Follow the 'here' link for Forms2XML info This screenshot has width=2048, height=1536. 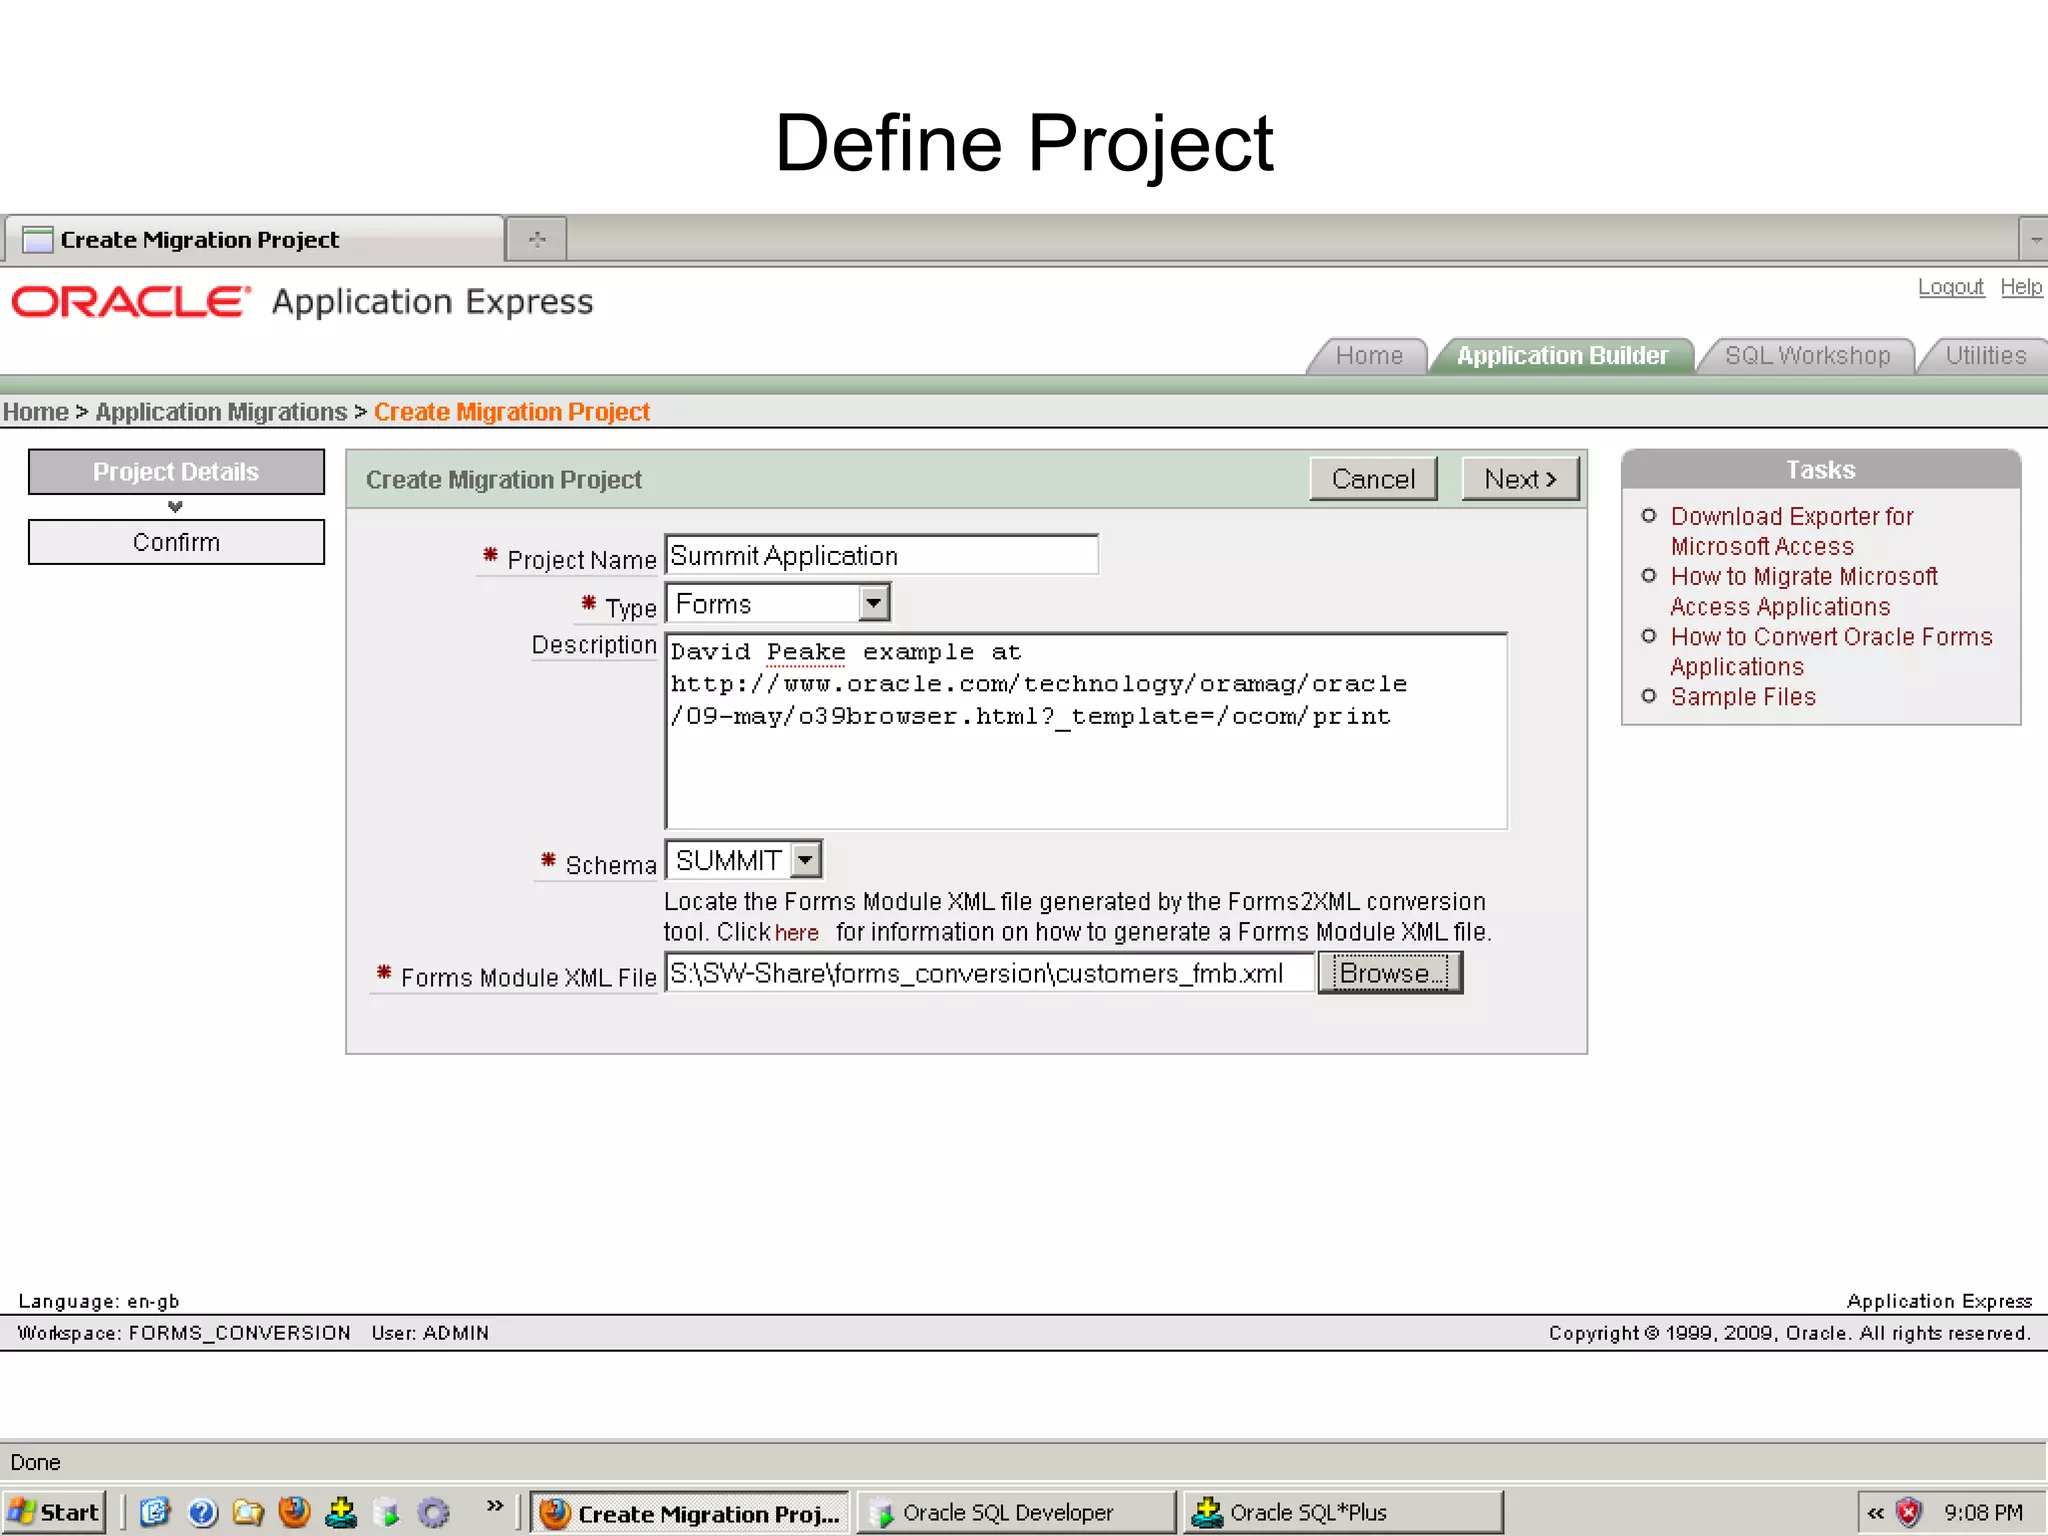point(796,933)
